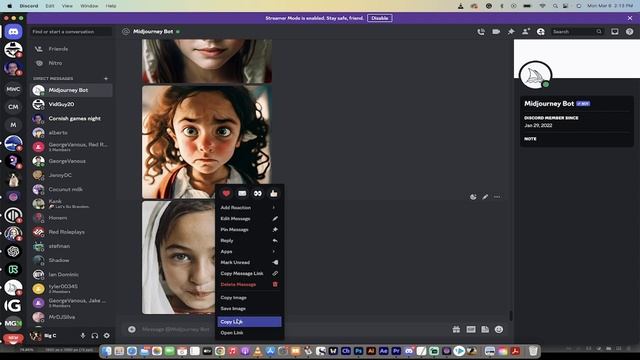640x360 pixels.
Task: Choose Open Link in context menu
Action: pyautogui.click(x=249, y=333)
